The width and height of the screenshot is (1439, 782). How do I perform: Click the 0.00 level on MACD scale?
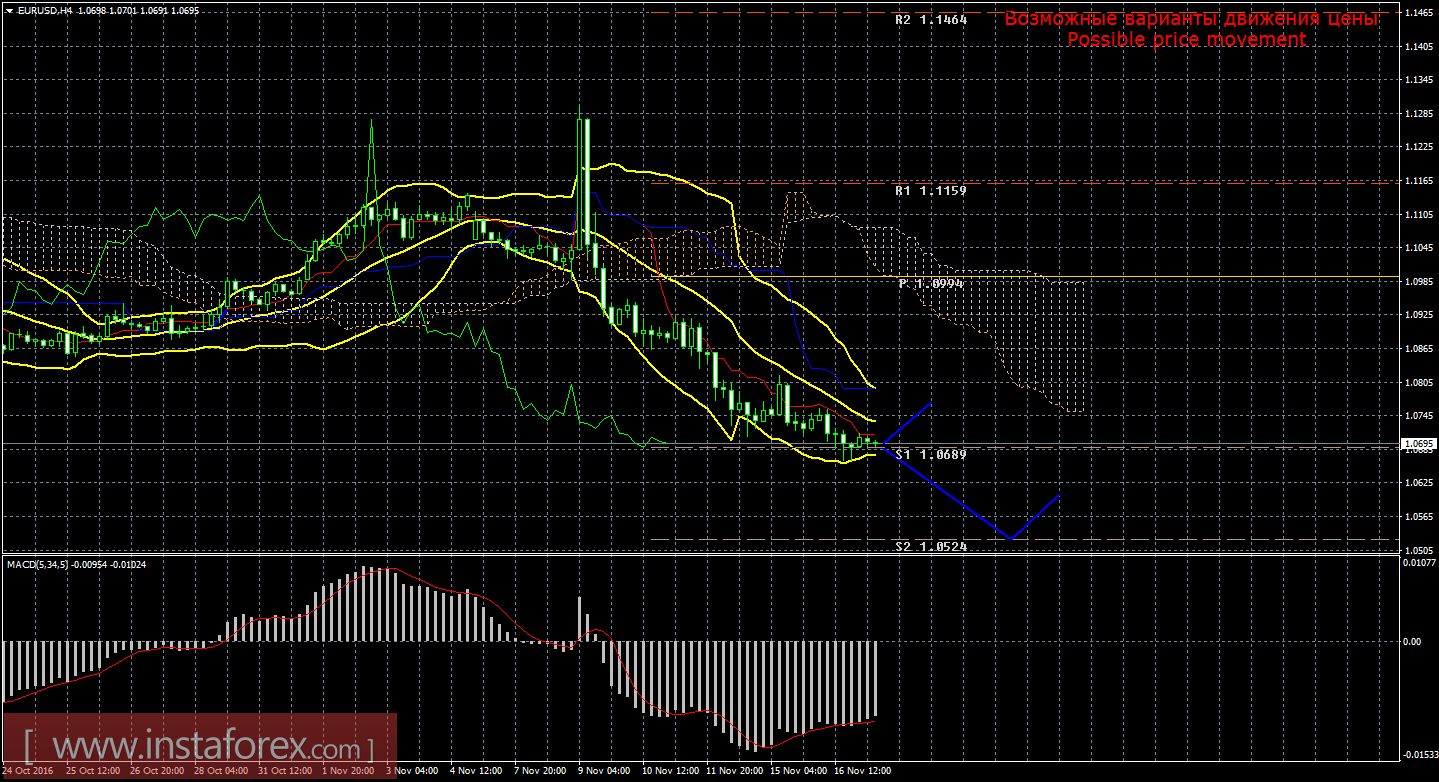1412,641
